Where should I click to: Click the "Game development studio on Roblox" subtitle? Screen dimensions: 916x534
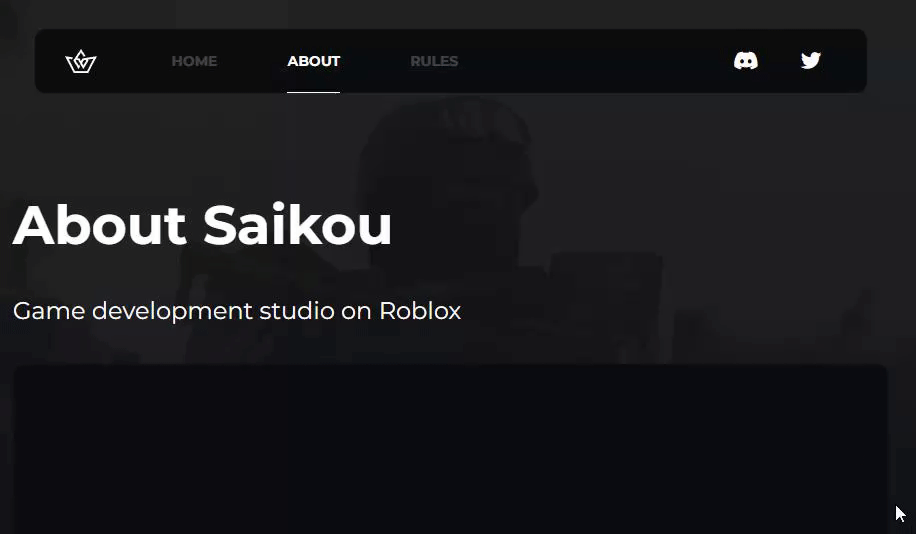pyautogui.click(x=237, y=311)
